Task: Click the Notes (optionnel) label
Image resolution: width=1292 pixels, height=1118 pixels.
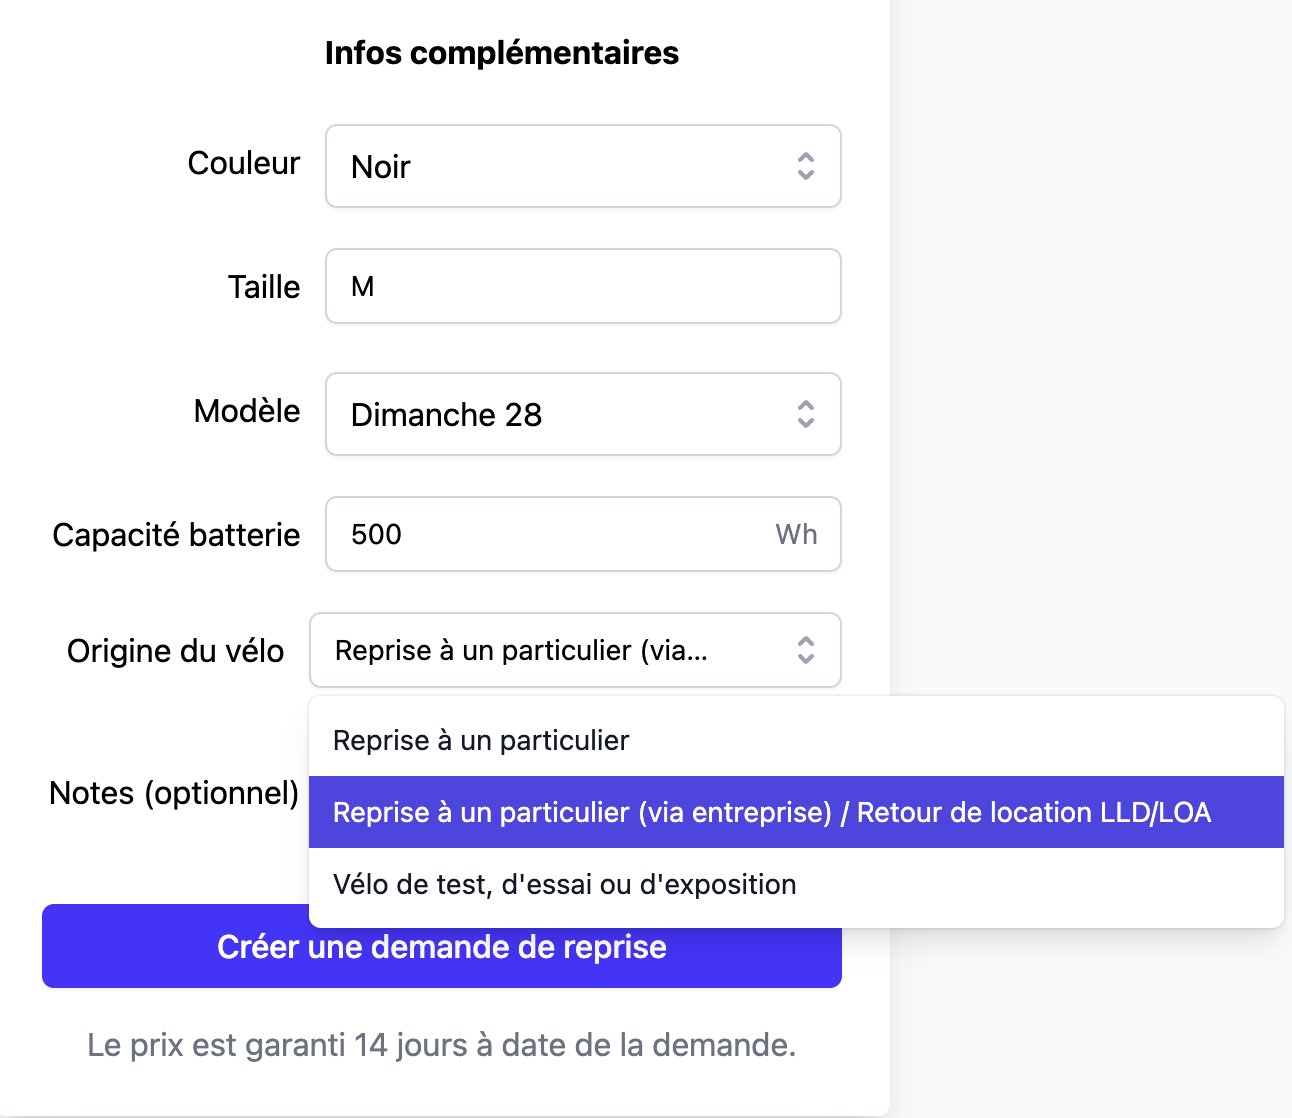Action: (x=174, y=793)
